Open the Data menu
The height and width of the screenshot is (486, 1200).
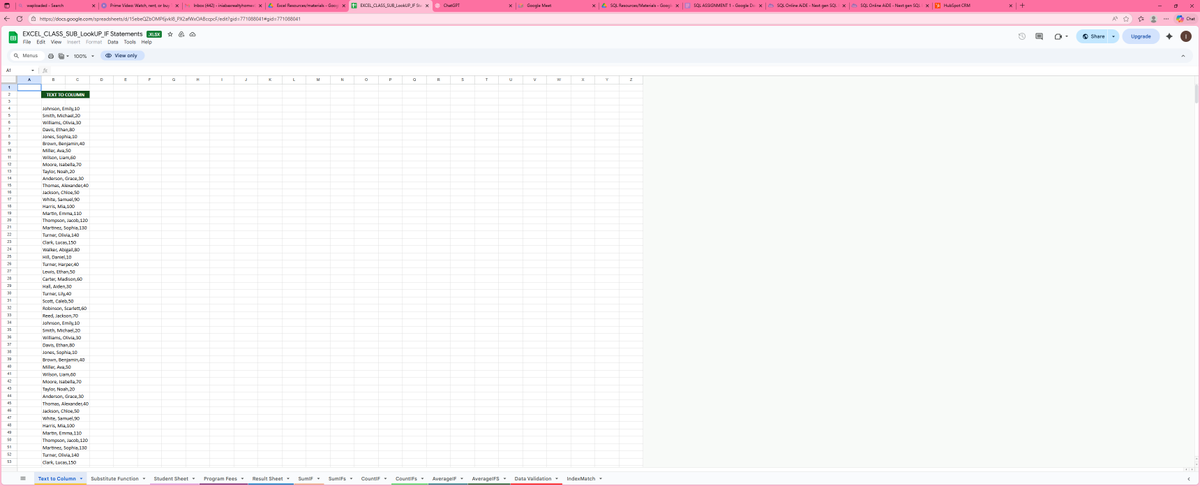[x=113, y=42]
